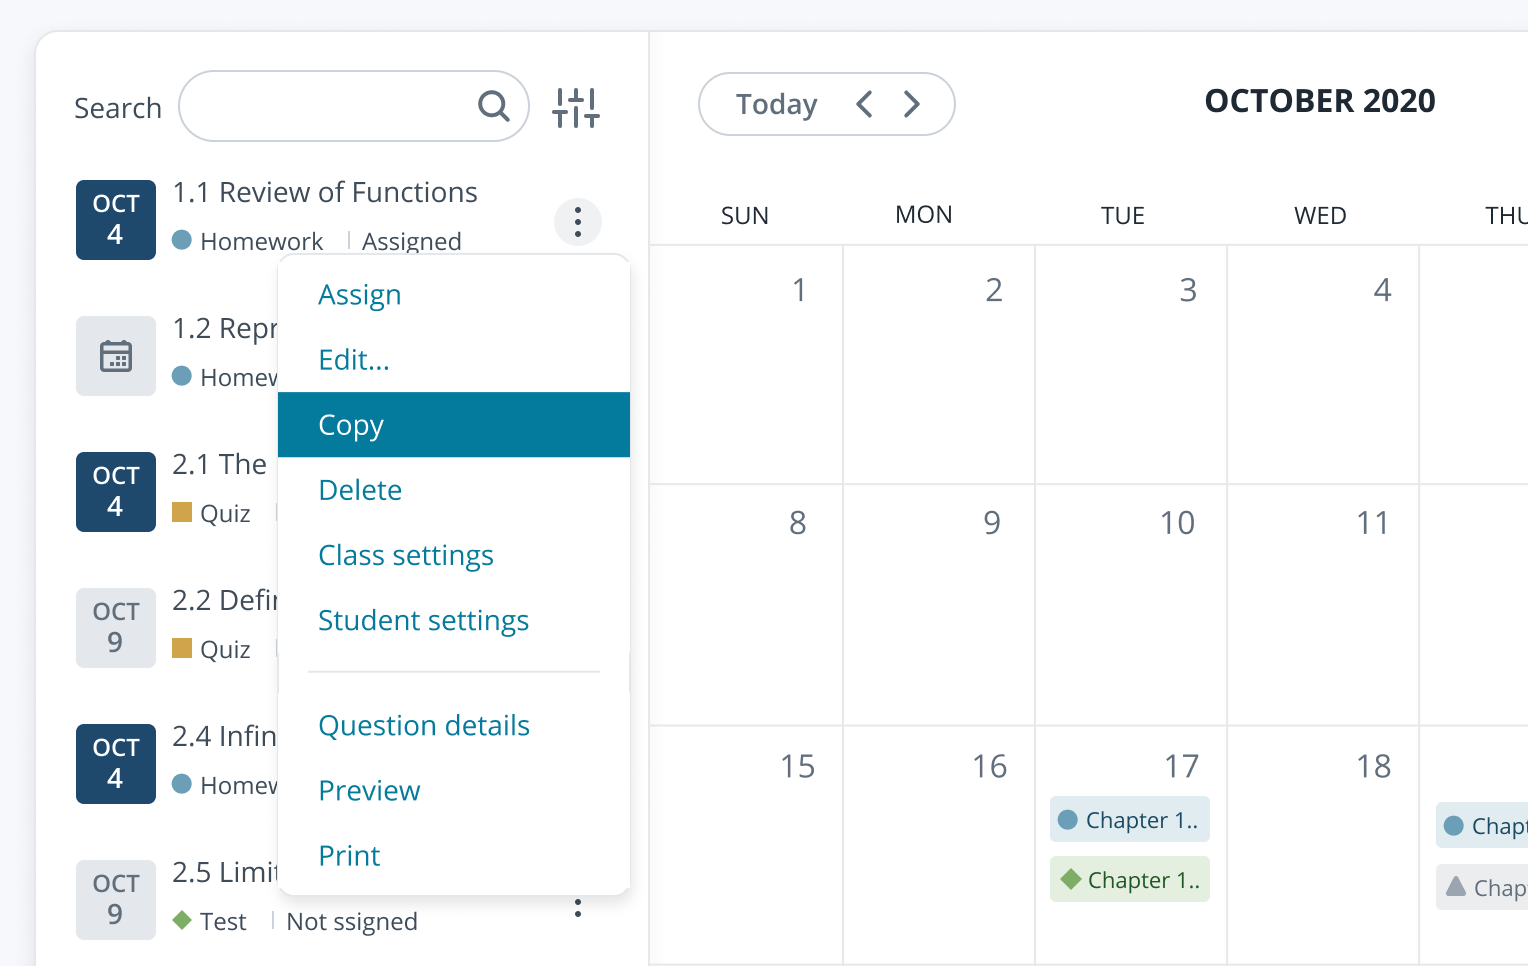
Task: Select Question details menu entry
Action: [424, 725]
